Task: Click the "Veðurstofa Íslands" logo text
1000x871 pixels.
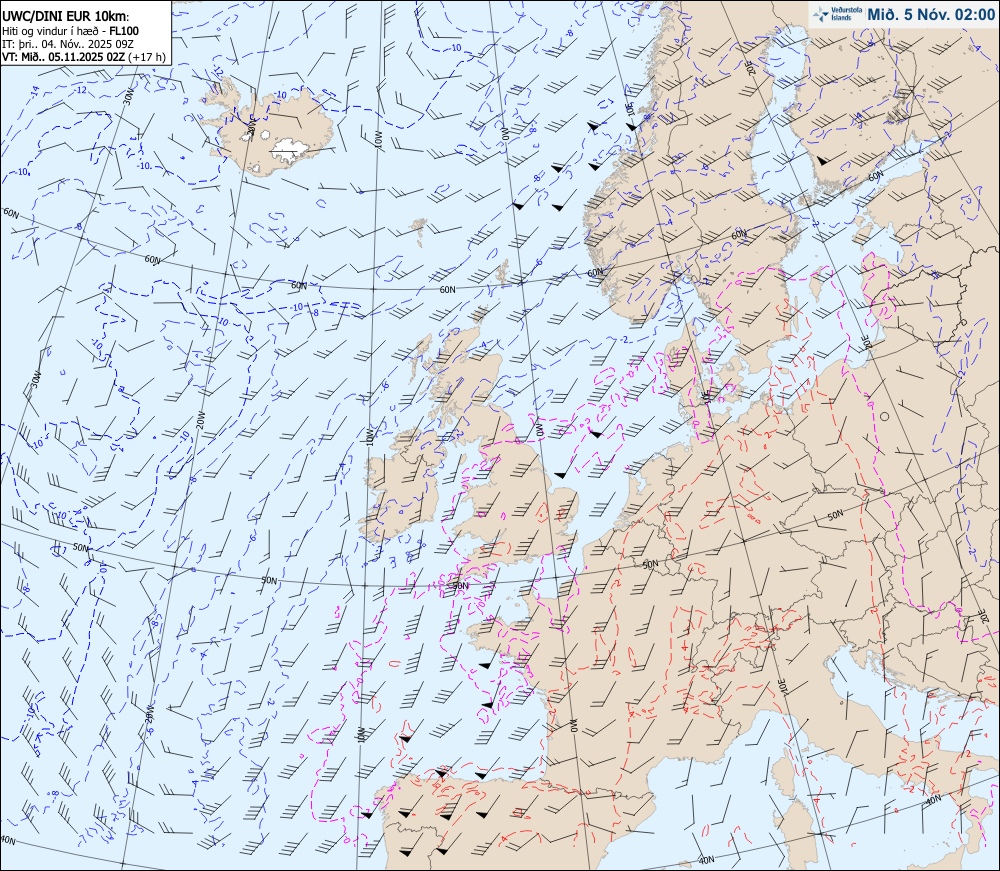Action: pyautogui.click(x=846, y=14)
